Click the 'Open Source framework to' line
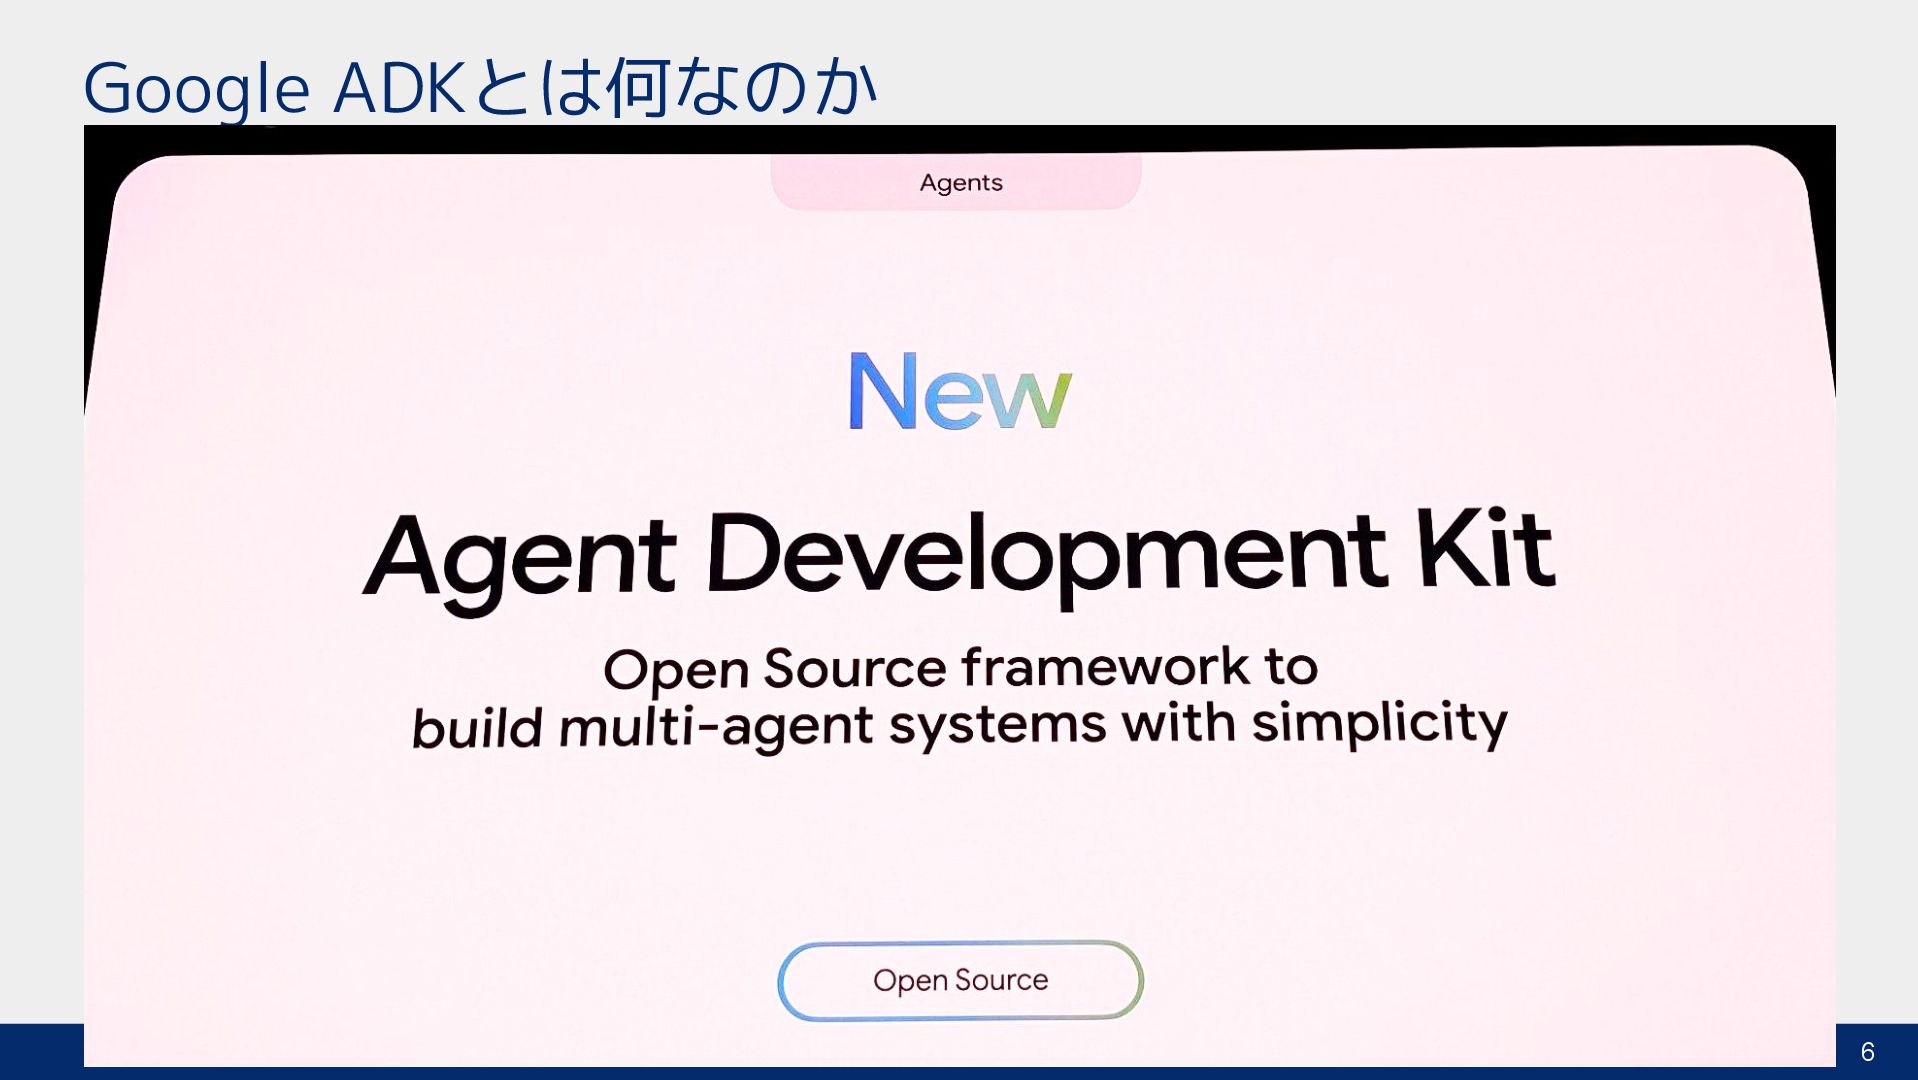Screen dimensions: 1918x1080 coord(960,668)
